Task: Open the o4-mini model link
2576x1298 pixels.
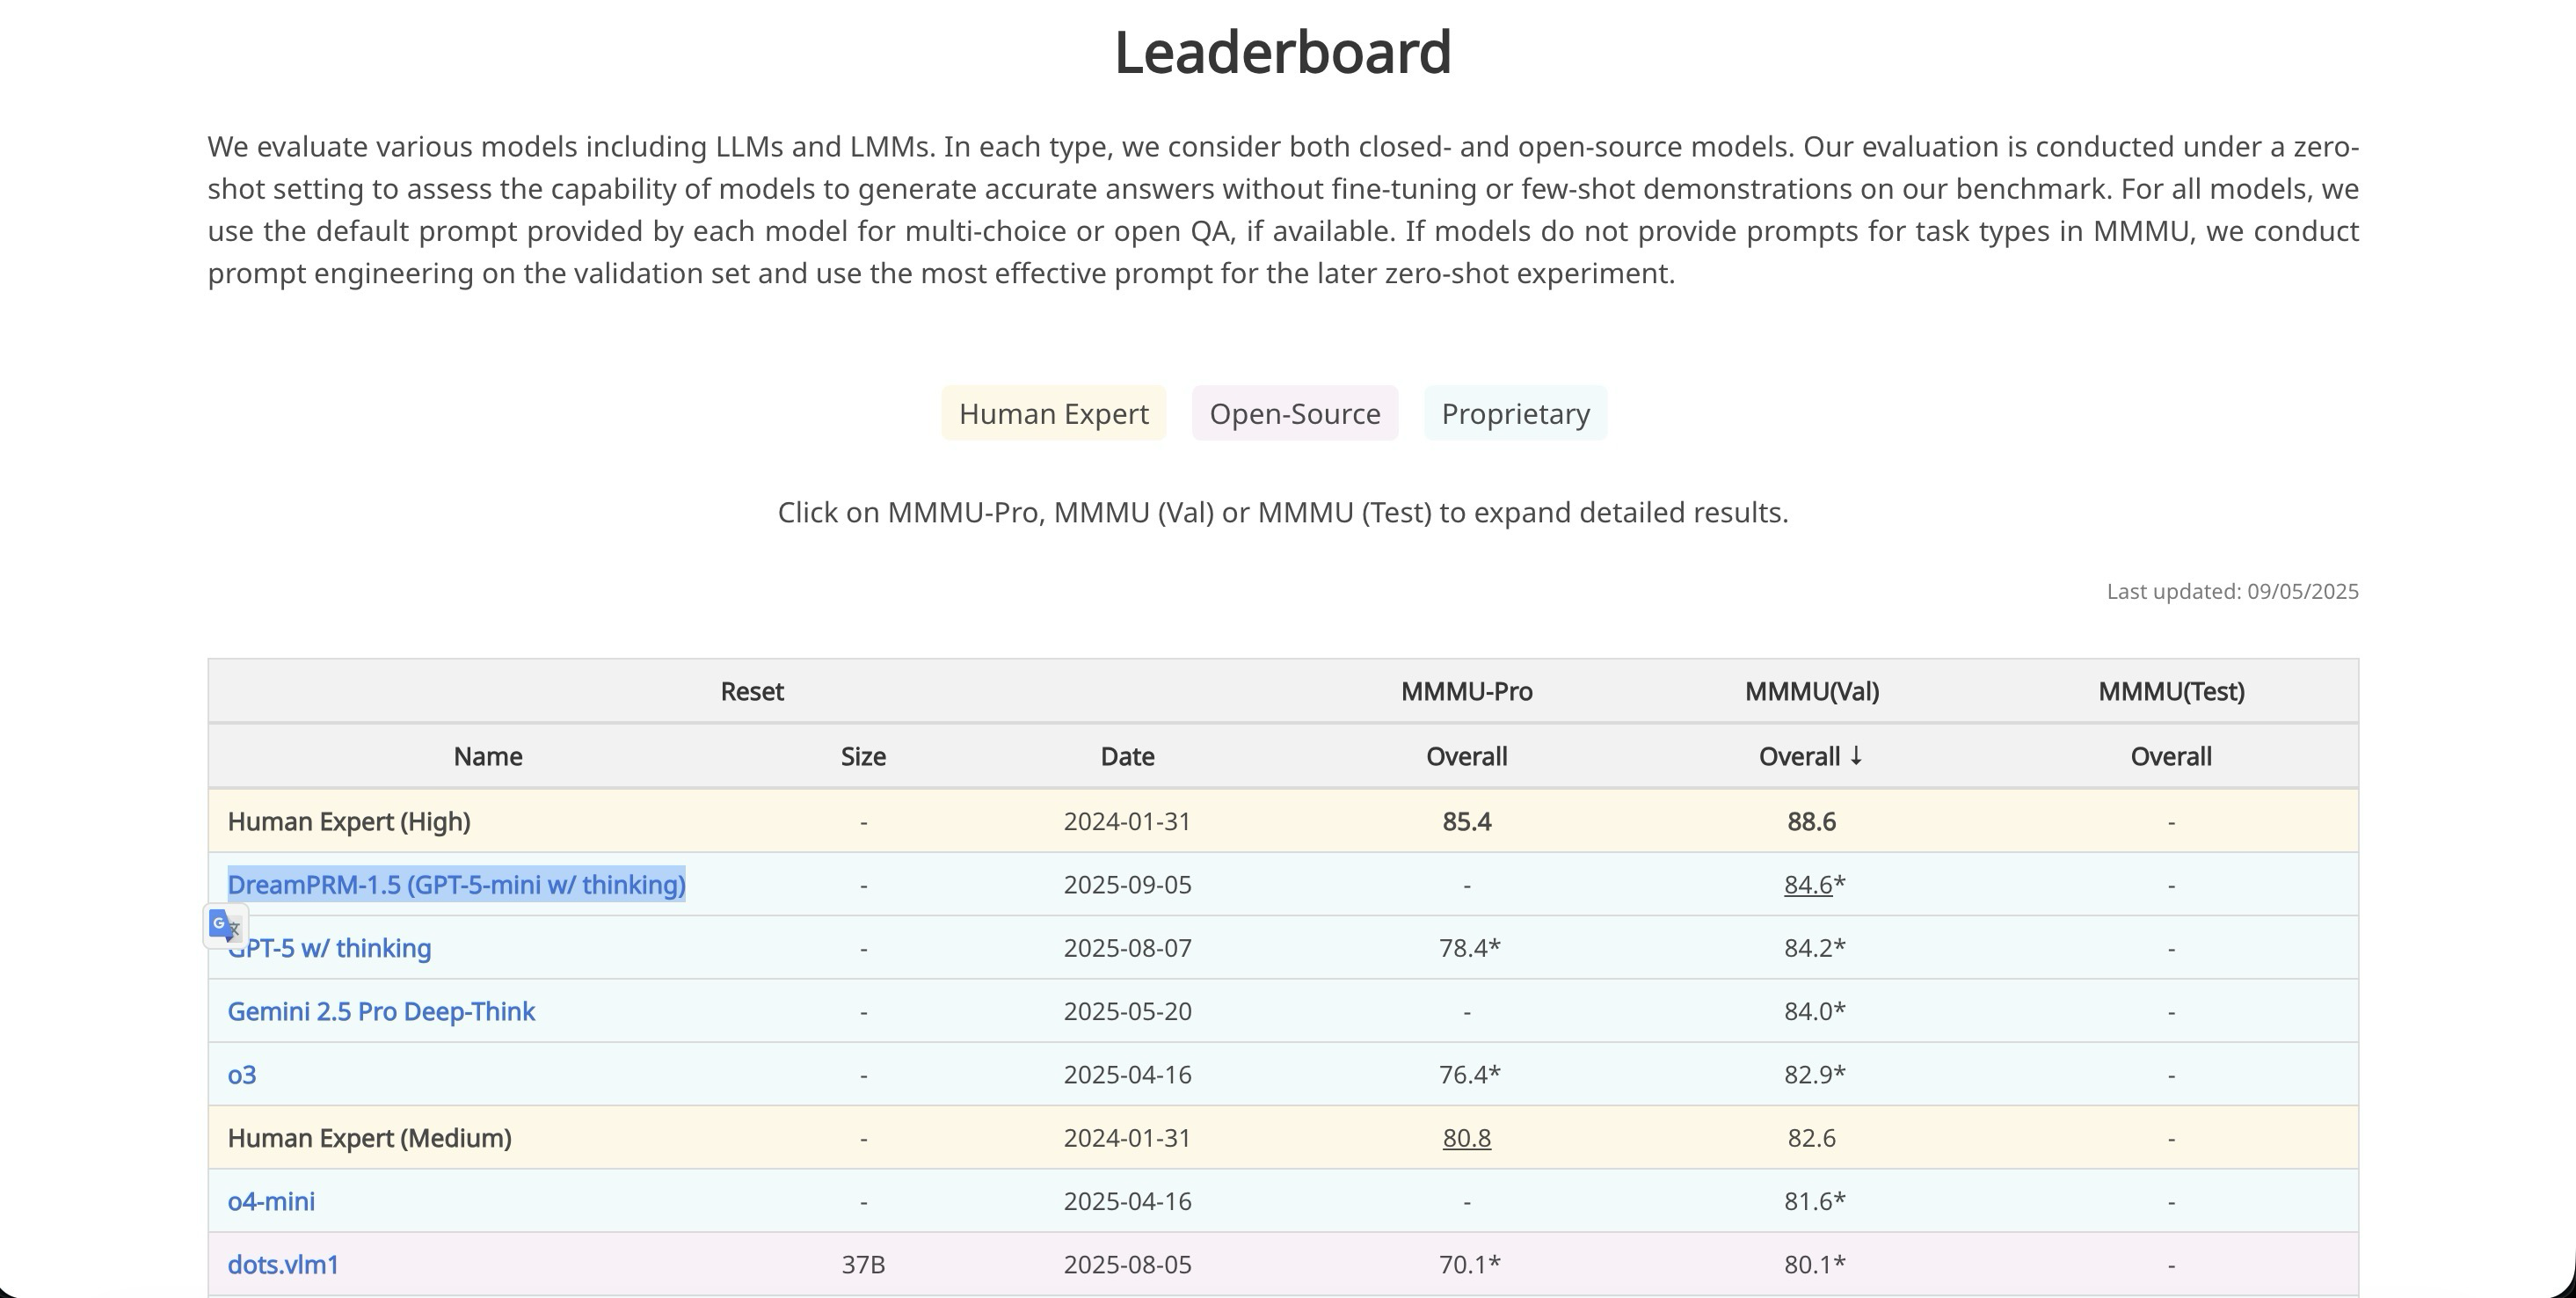Action: pyautogui.click(x=271, y=1201)
